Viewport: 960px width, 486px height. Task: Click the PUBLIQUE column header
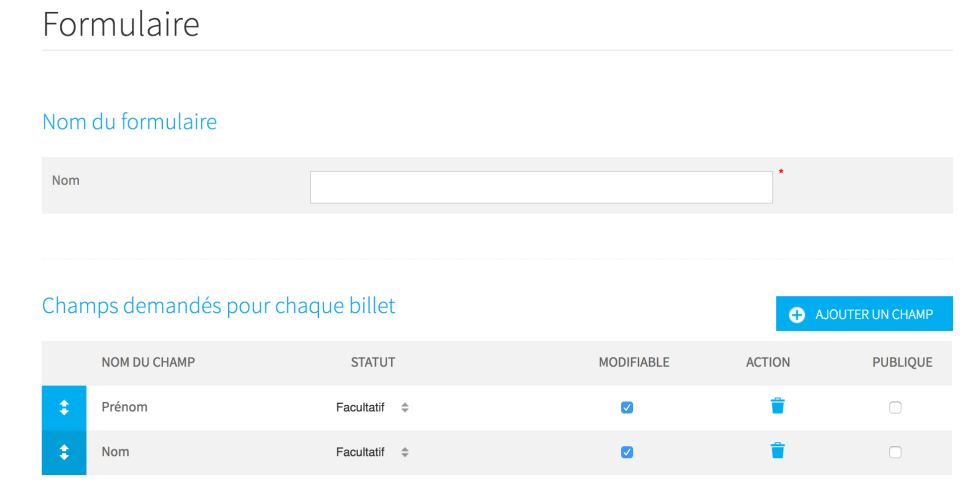point(902,362)
